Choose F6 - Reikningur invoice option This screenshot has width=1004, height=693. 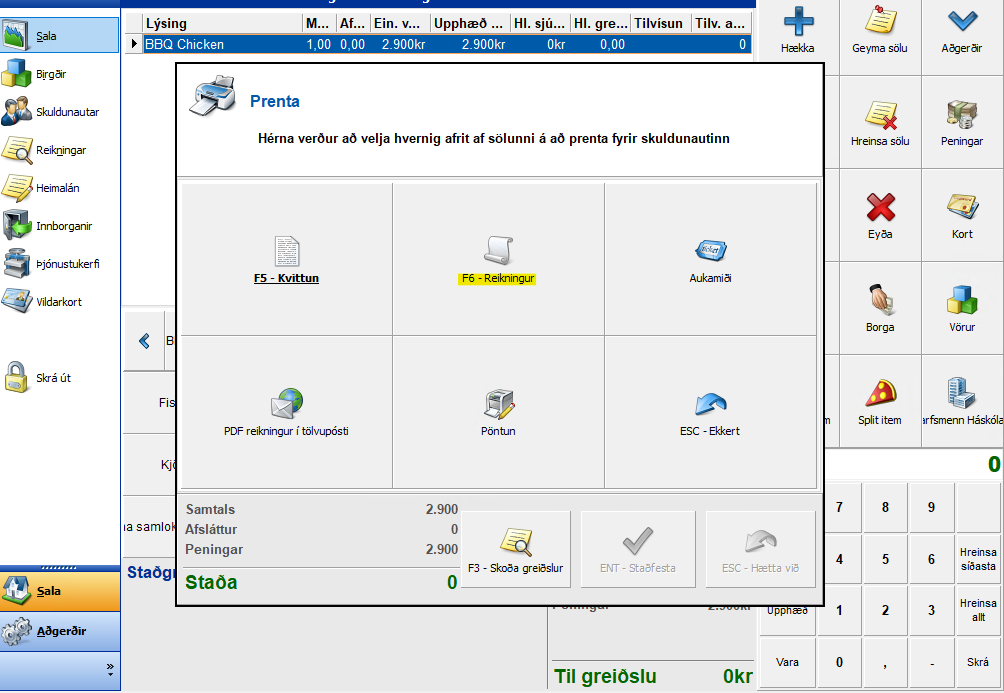click(498, 259)
